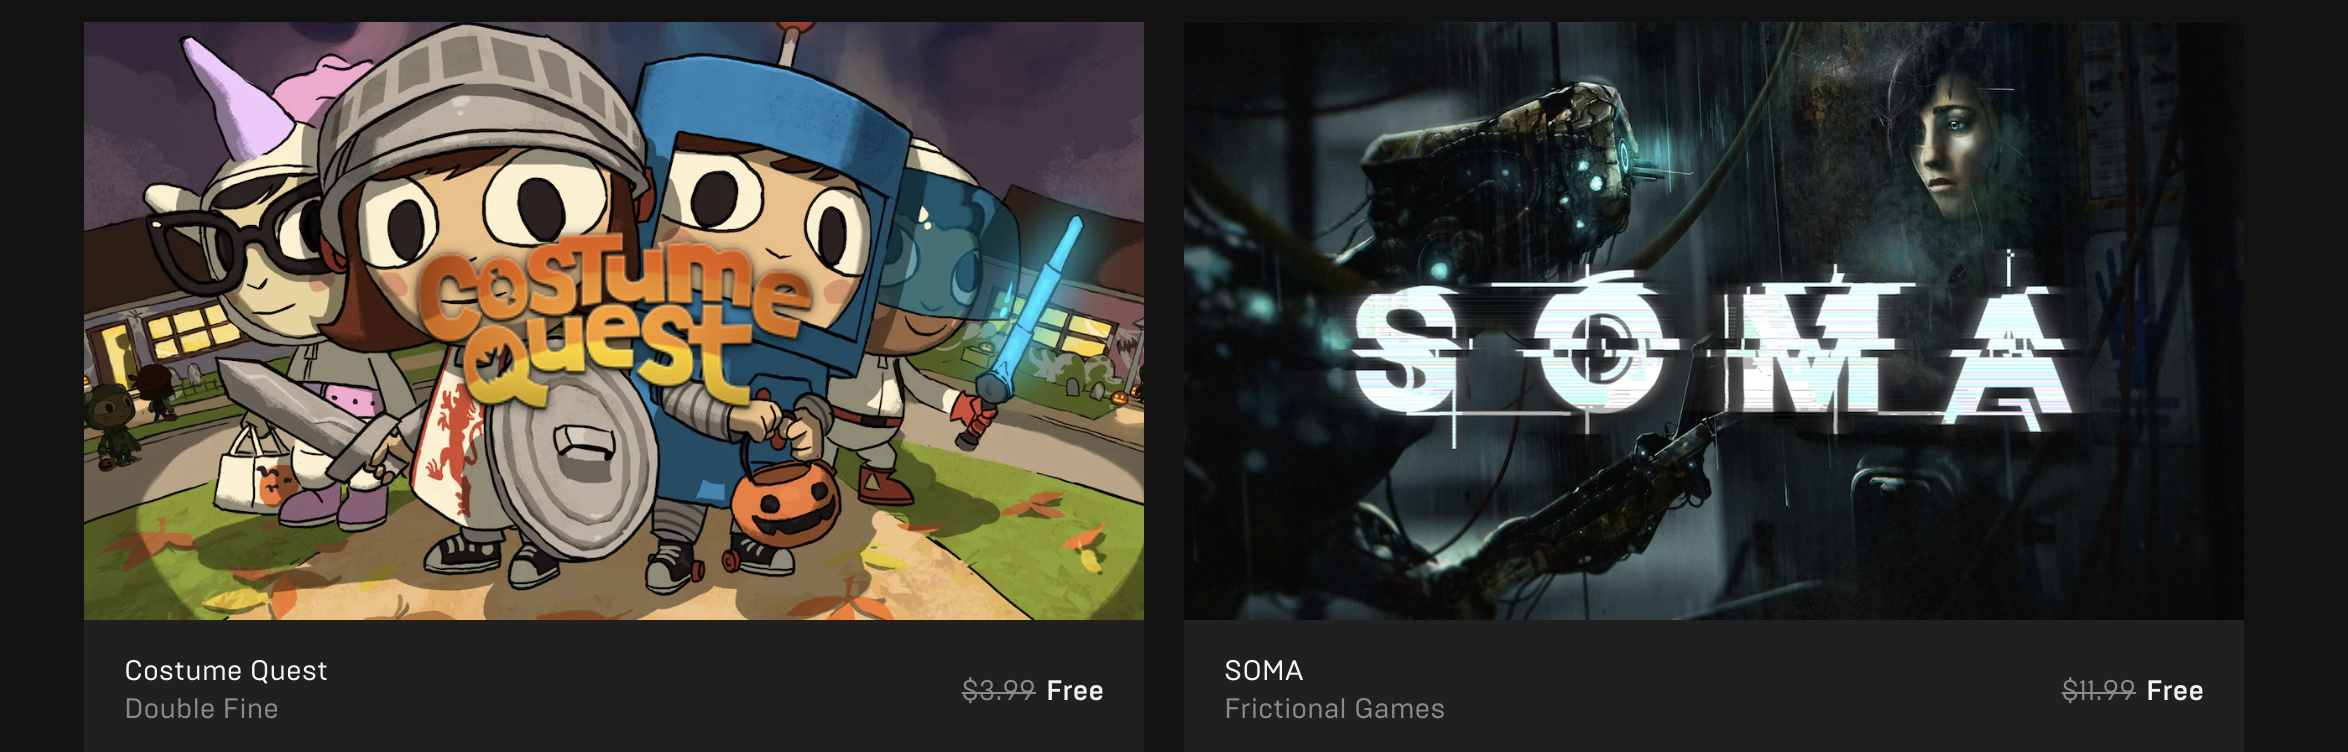
Task: Click the glitchy SOMA logo text
Action: point(1710,350)
